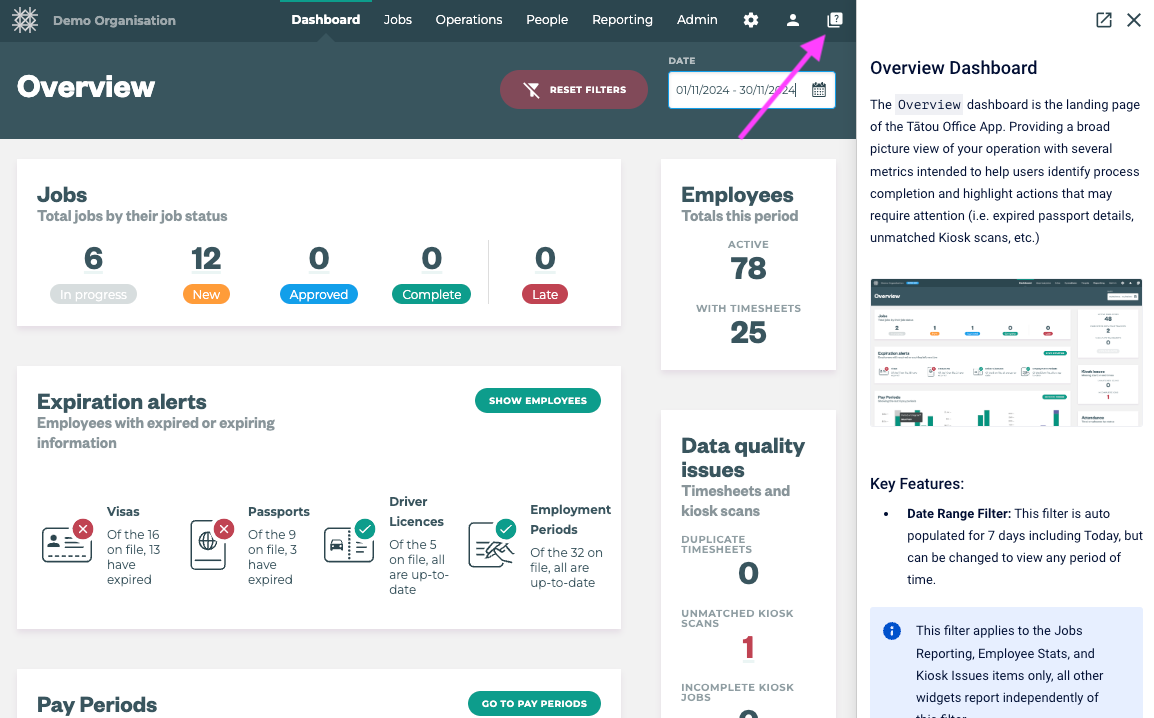Click Go To Pay Periods button
The image size is (1154, 718).
[534, 704]
